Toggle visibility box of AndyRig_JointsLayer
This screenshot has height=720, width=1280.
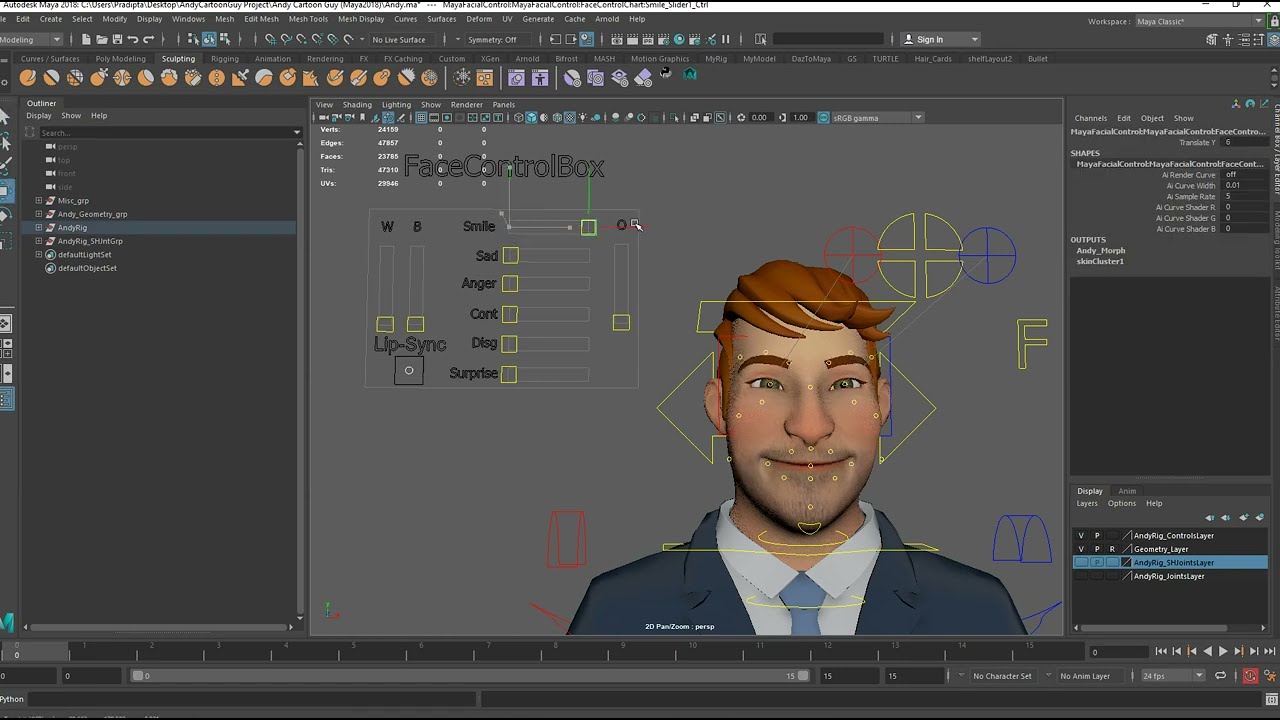coord(1081,576)
